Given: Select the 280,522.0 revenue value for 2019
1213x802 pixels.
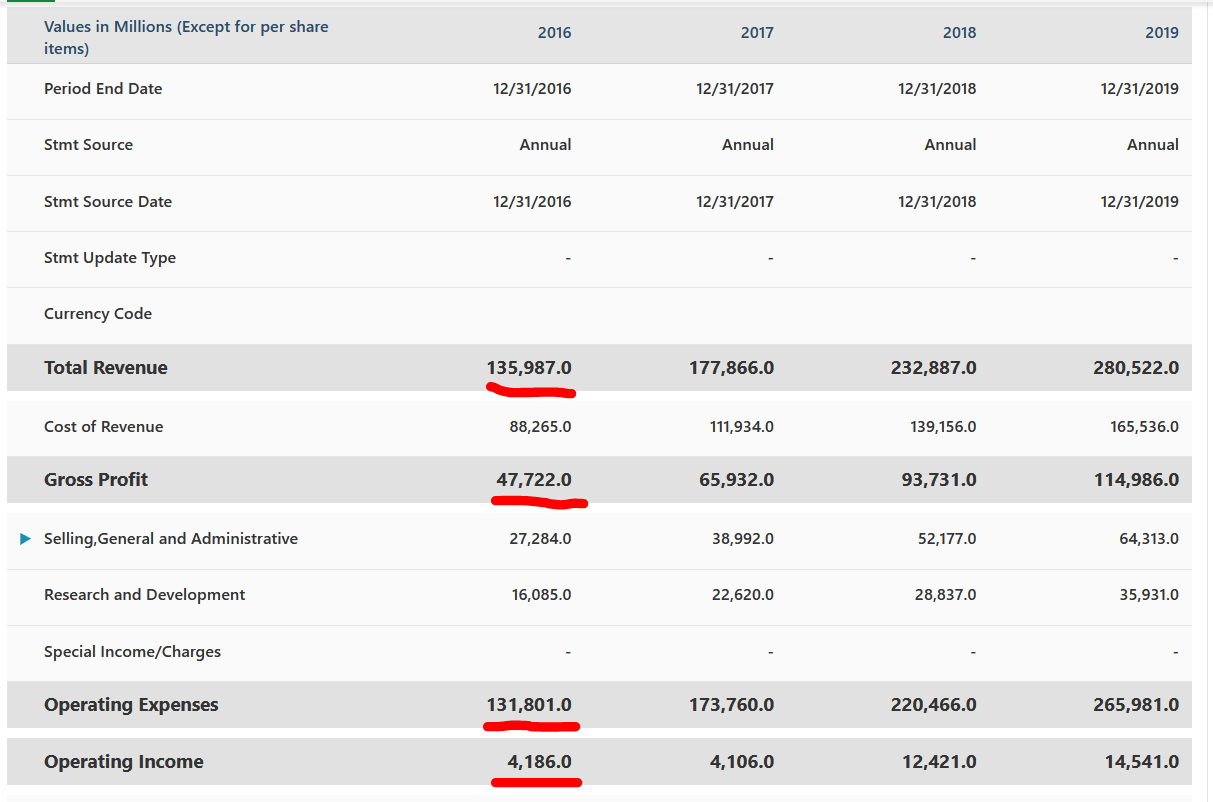Looking at the screenshot, I should [1135, 367].
